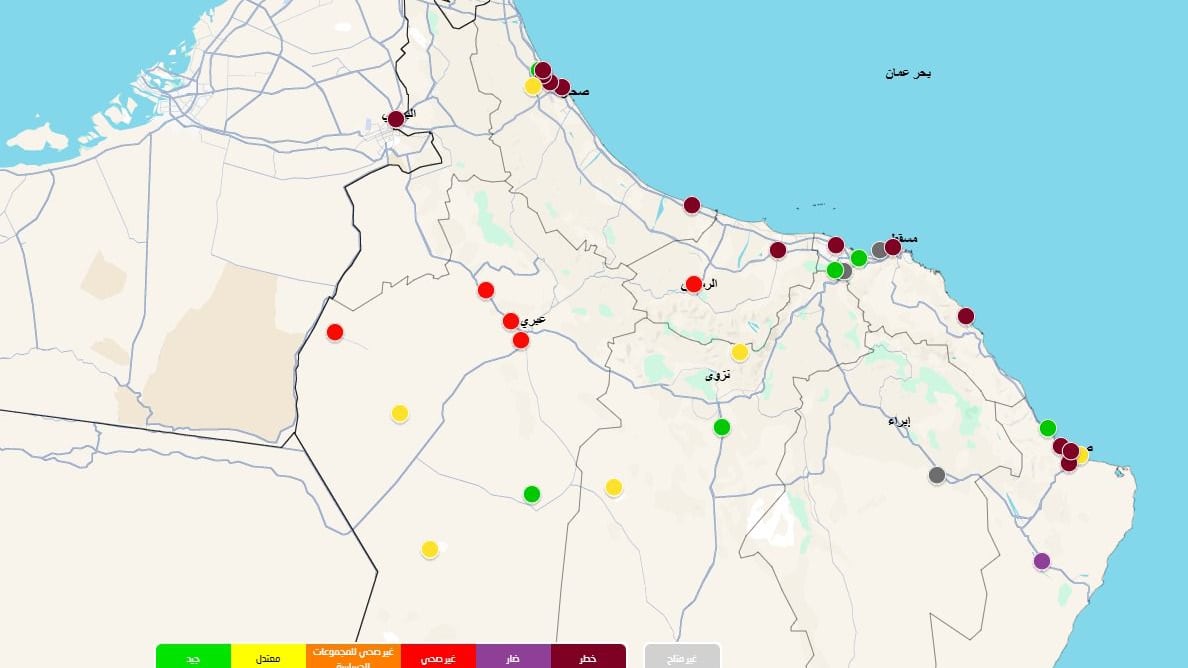The width and height of the screenshot is (1188, 668).
Task: Select the gray marker south of إبراء
Action: click(937, 475)
